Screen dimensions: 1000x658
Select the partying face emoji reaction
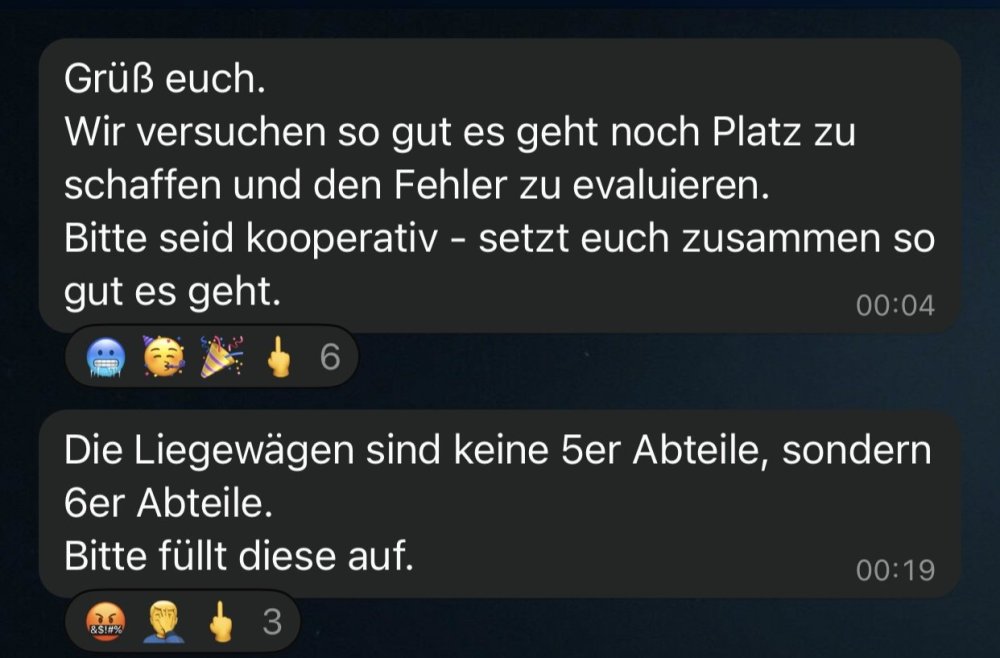pos(164,356)
